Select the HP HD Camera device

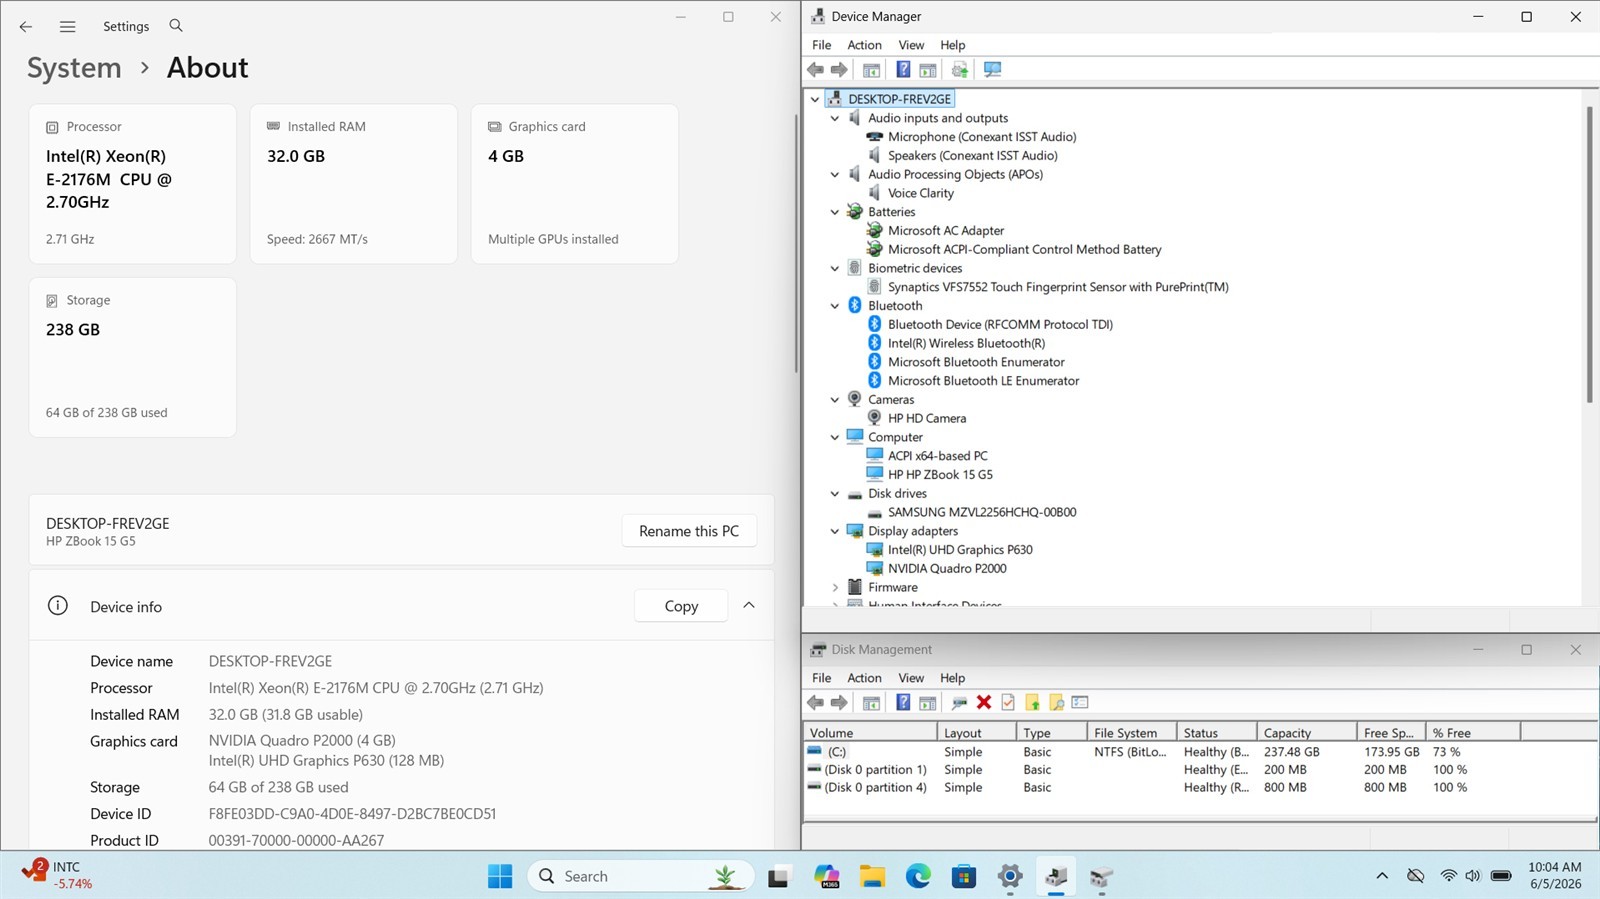pyautogui.click(x=927, y=419)
